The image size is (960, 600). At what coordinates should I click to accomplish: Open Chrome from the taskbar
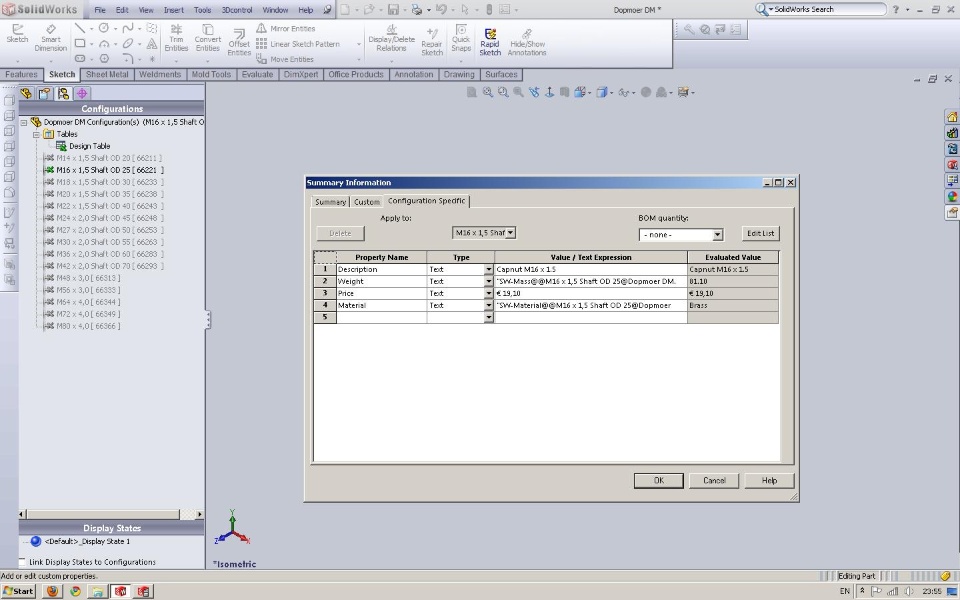coord(75,591)
